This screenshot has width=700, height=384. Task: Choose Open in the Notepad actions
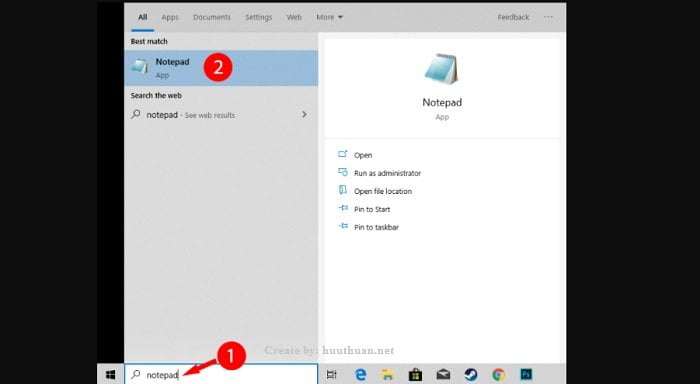363,155
